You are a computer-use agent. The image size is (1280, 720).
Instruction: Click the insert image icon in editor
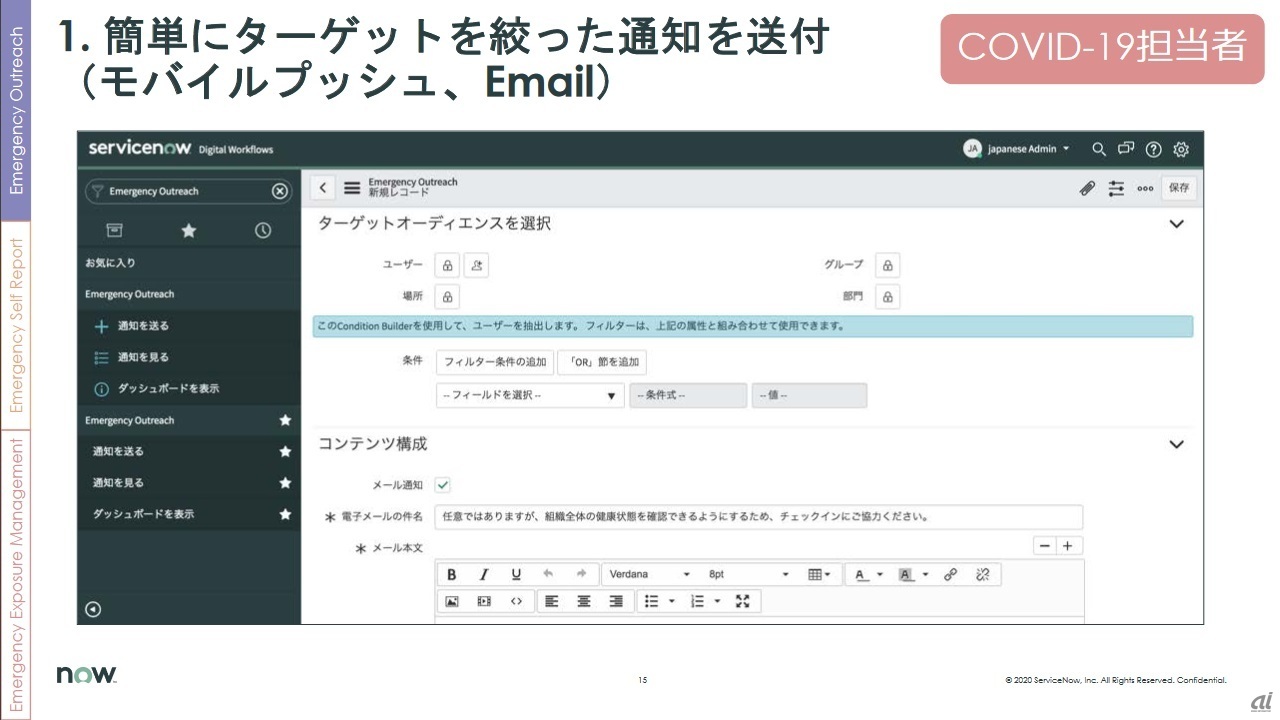[x=452, y=601]
